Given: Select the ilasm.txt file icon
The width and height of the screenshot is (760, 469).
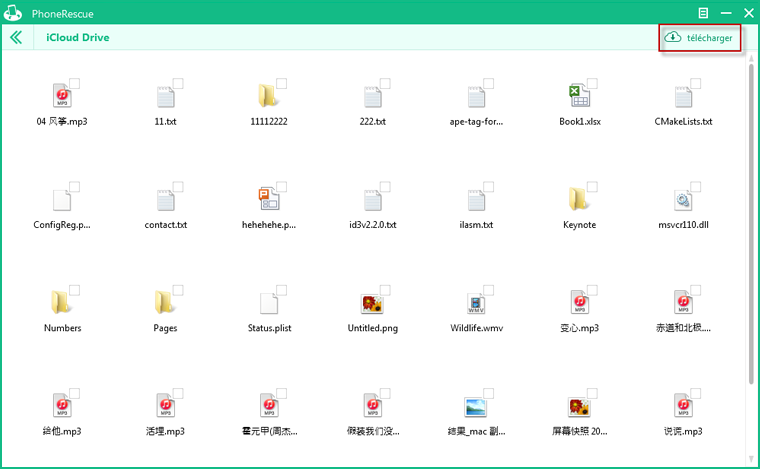Looking at the screenshot, I should point(476,199).
